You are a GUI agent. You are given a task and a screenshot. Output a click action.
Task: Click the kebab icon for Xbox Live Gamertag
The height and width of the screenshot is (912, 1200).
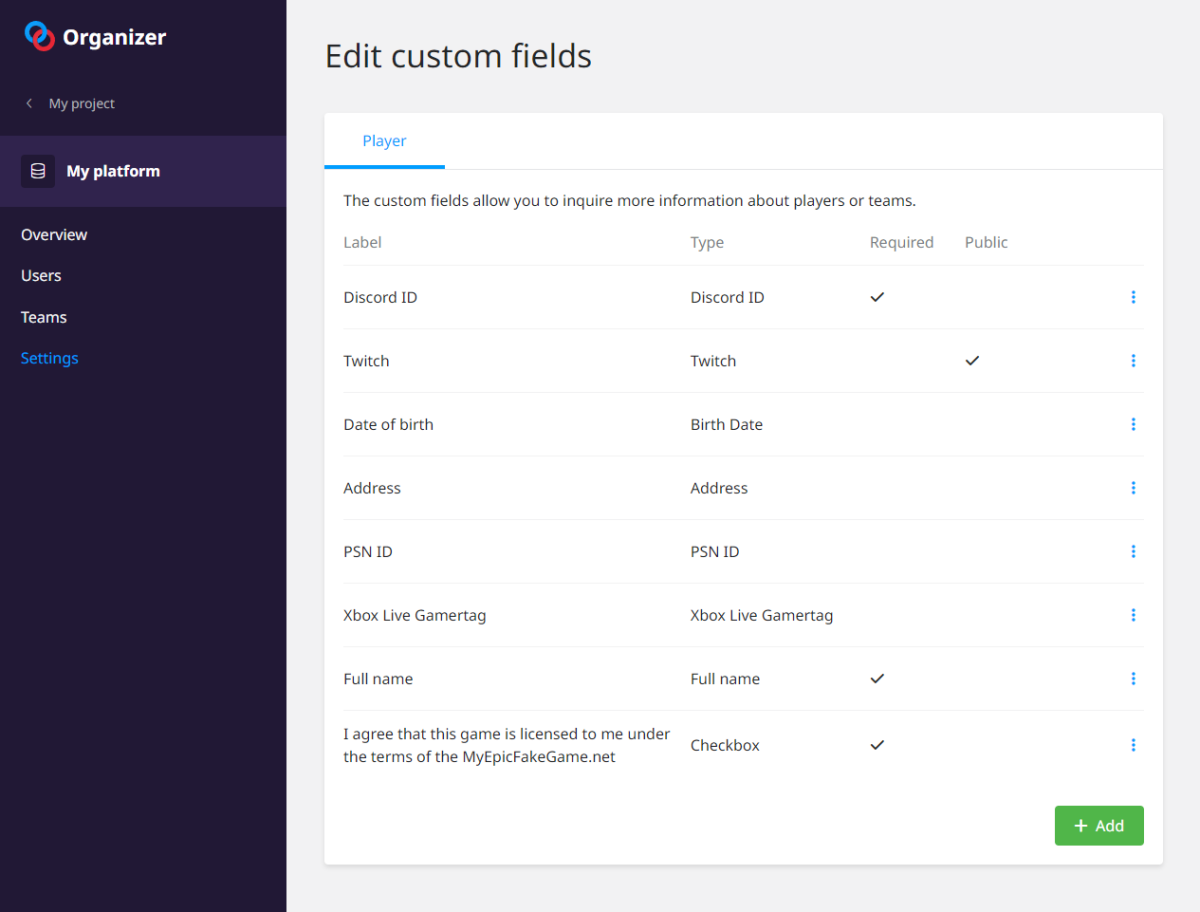point(1133,615)
